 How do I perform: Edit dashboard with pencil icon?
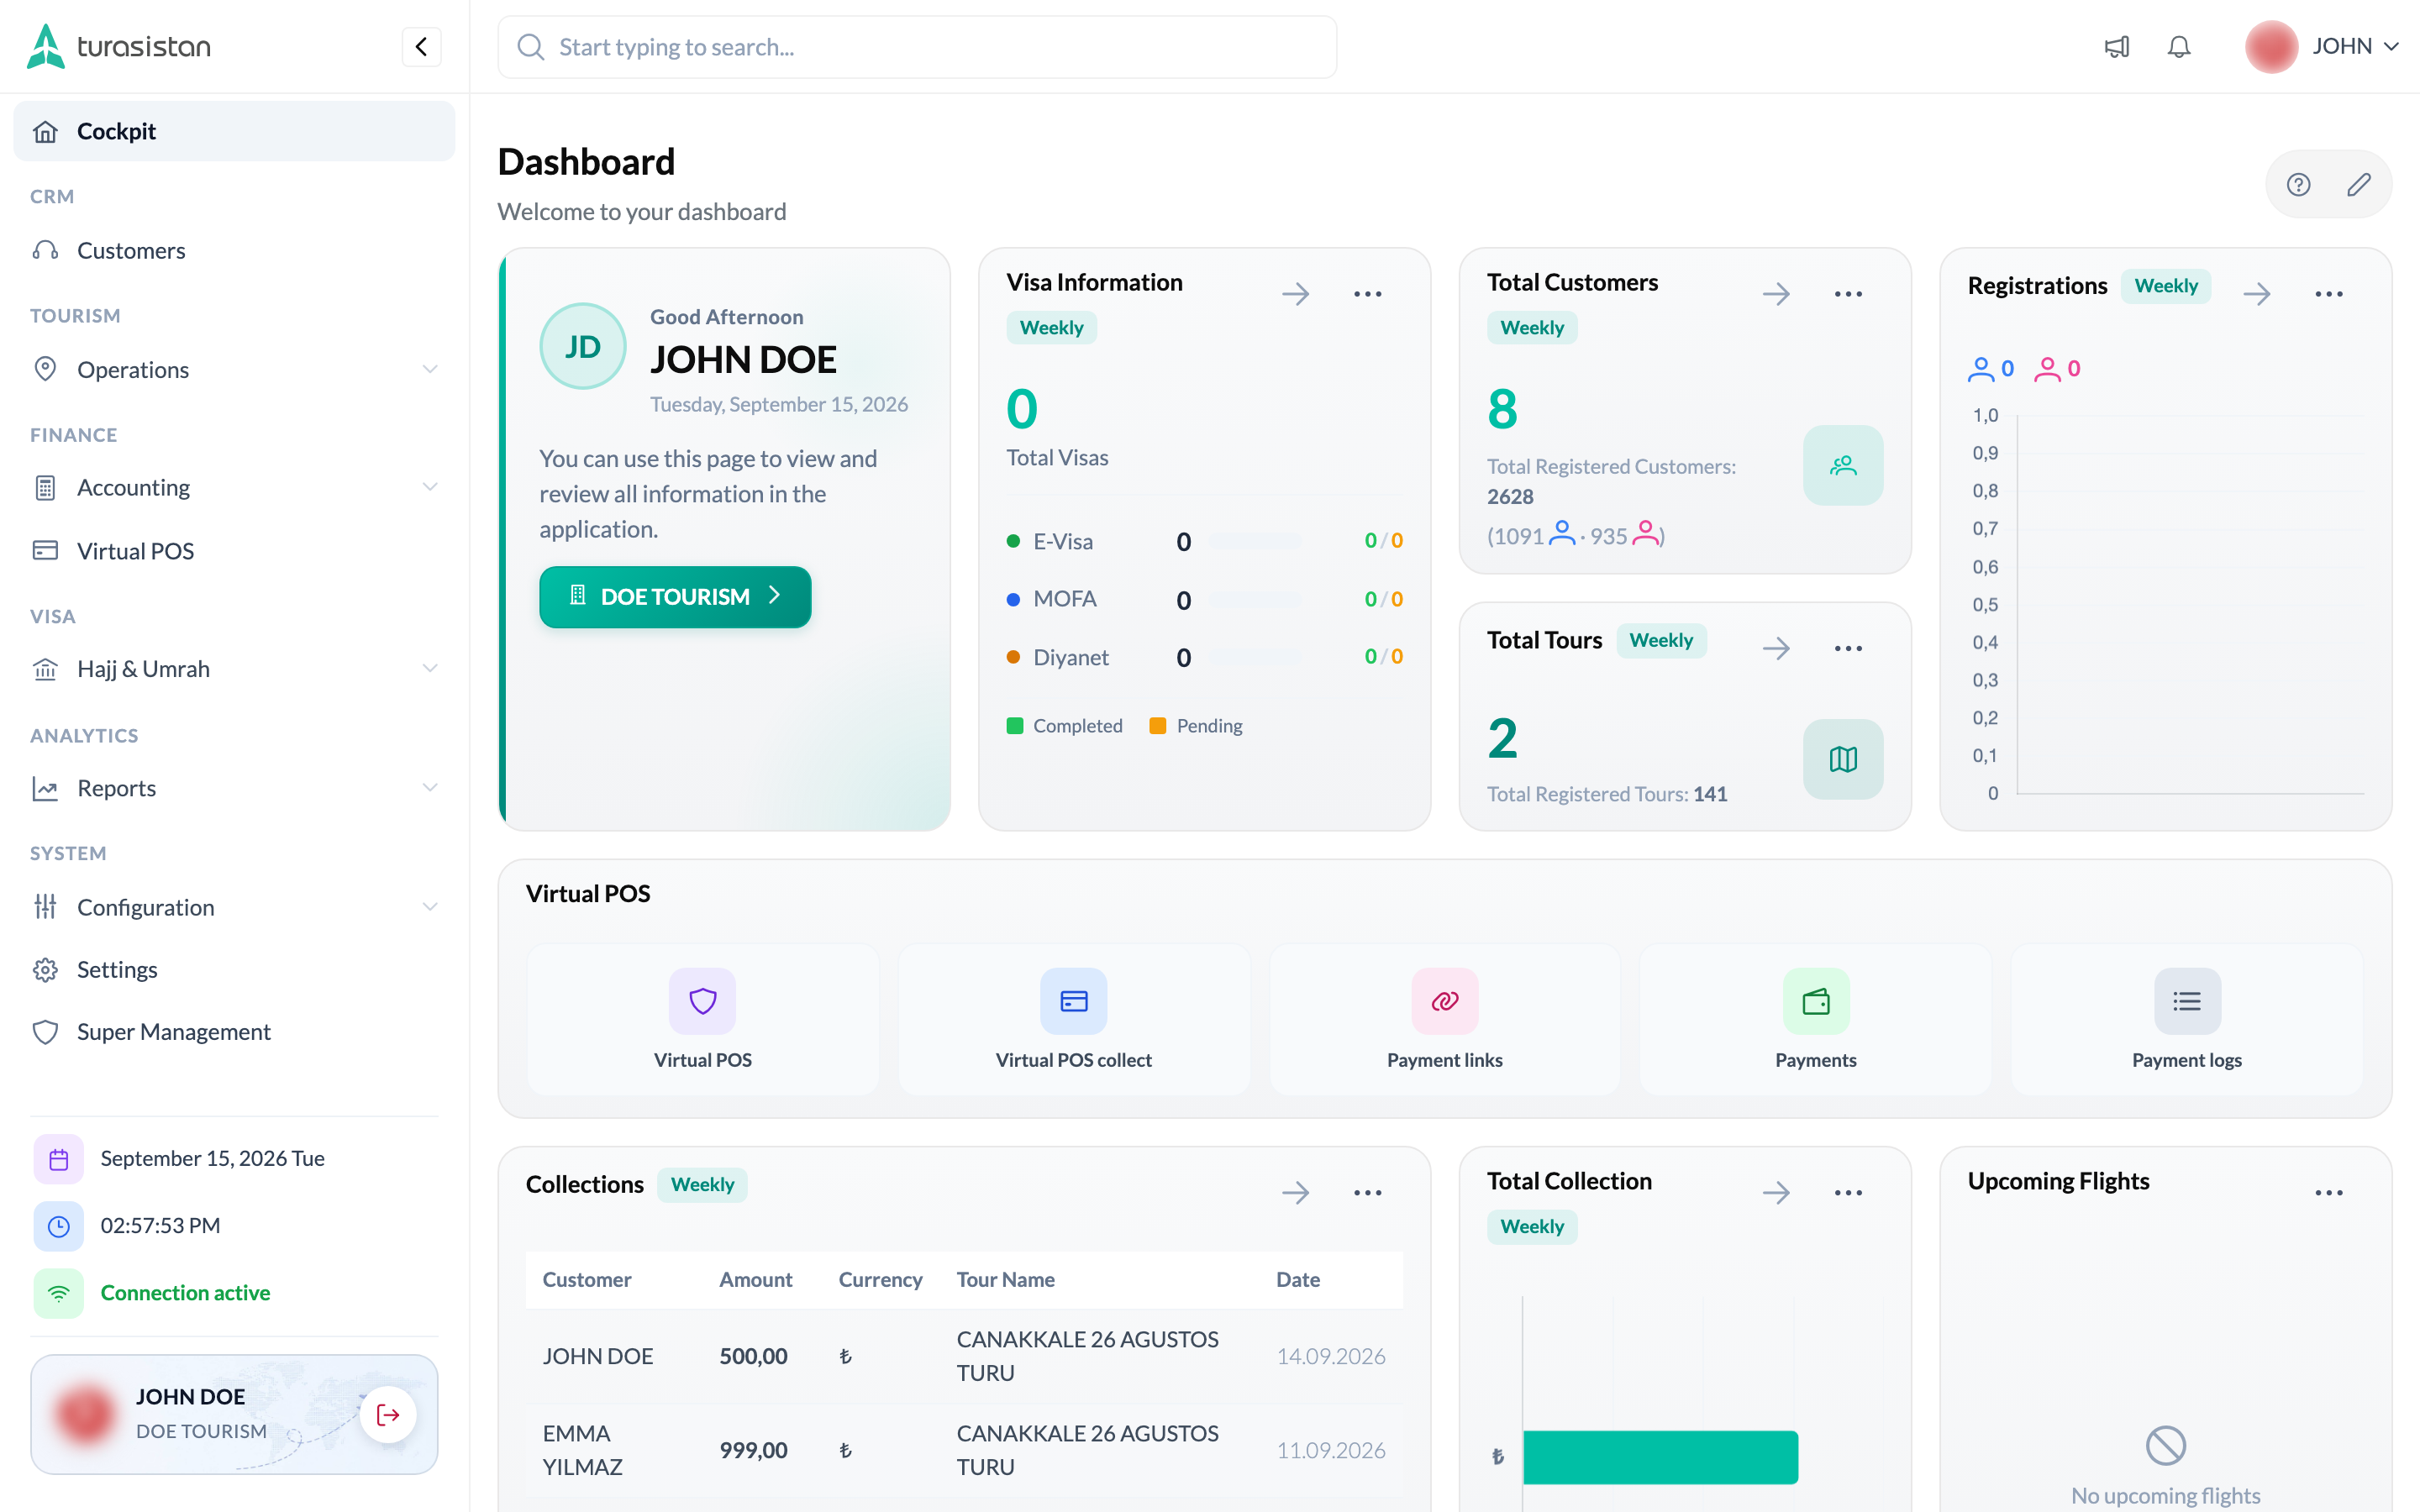click(x=2359, y=184)
